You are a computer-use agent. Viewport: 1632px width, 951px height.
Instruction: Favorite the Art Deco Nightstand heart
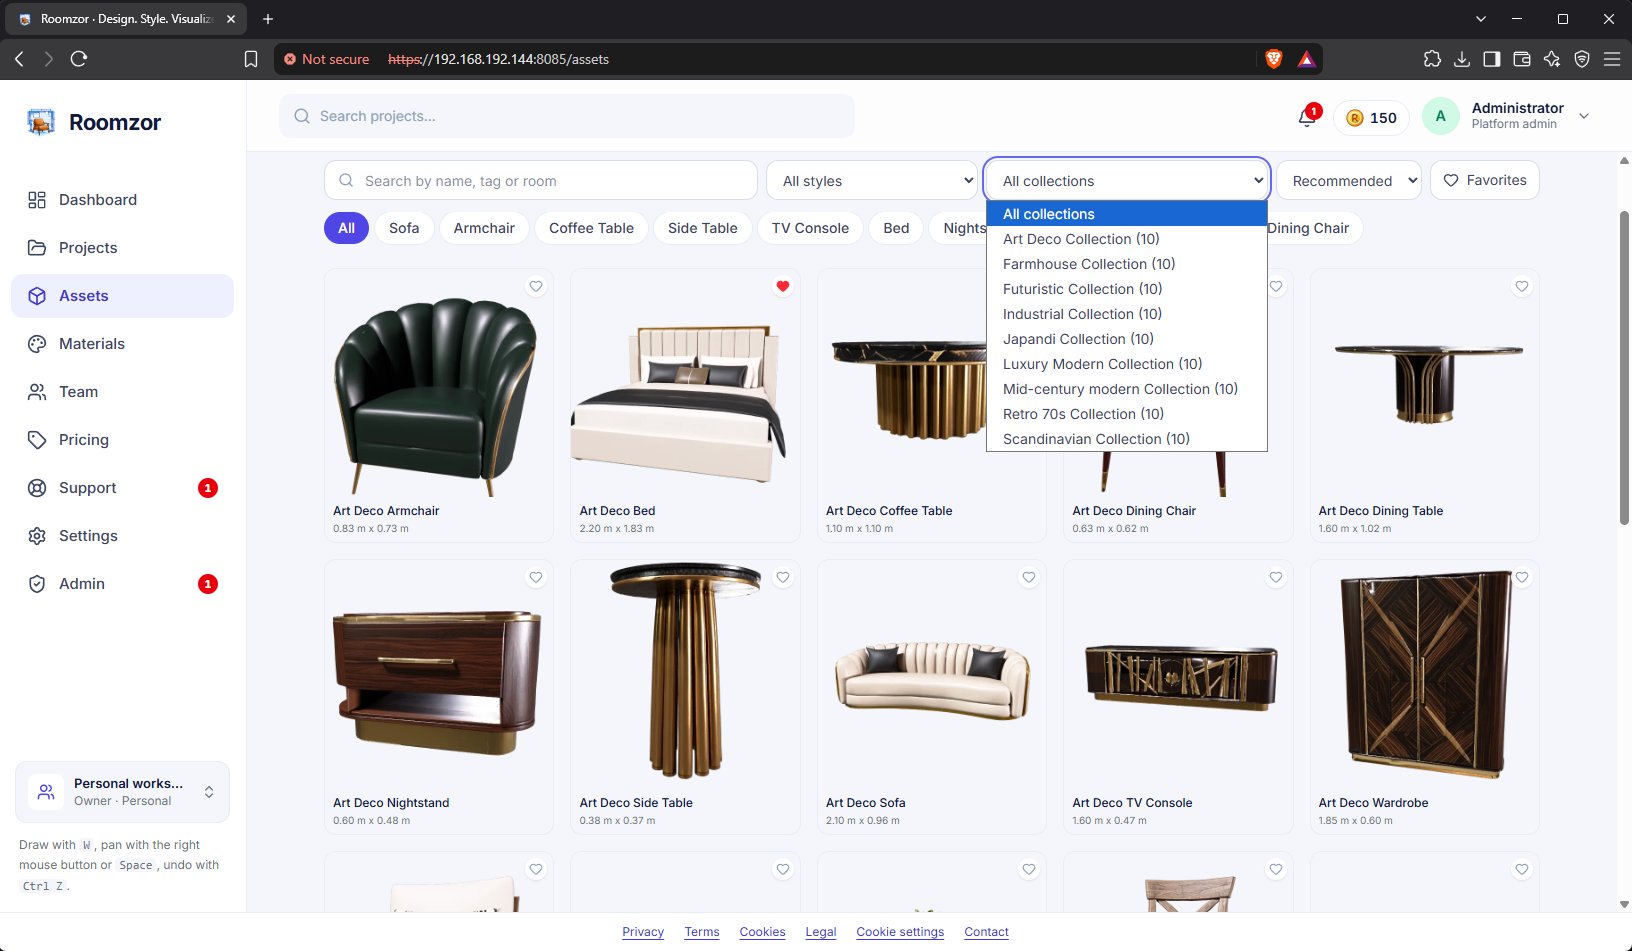536,577
